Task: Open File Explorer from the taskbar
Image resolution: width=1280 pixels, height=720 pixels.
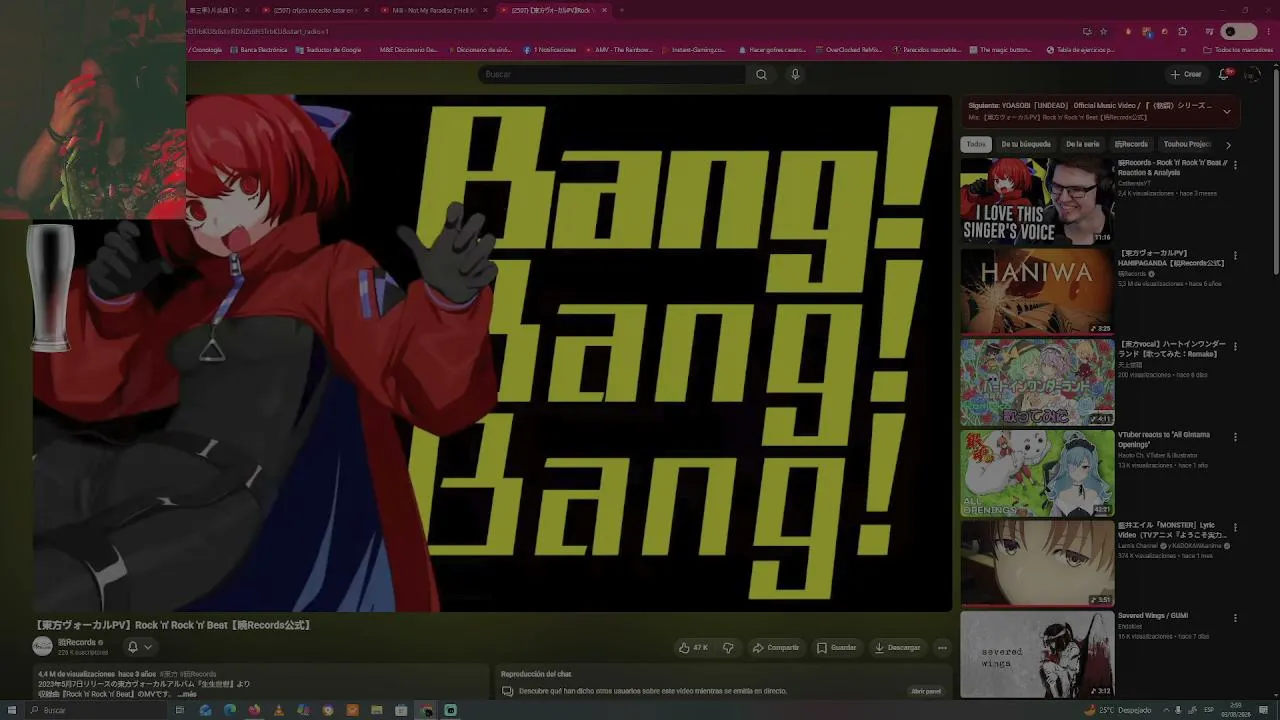Action: (x=377, y=710)
